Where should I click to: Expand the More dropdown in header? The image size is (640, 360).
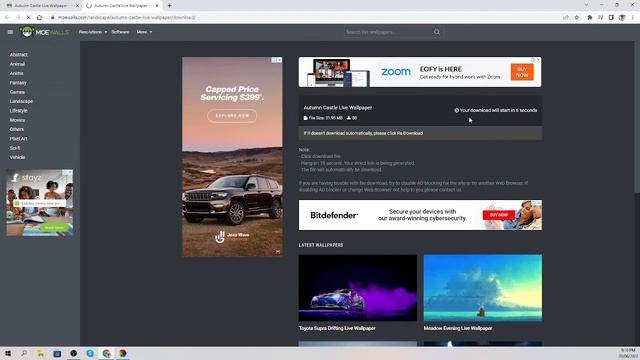coord(144,32)
